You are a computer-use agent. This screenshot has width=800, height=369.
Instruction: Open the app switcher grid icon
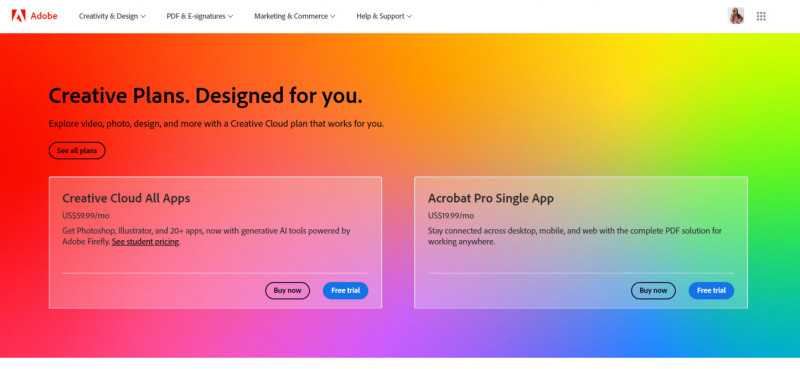tap(761, 16)
